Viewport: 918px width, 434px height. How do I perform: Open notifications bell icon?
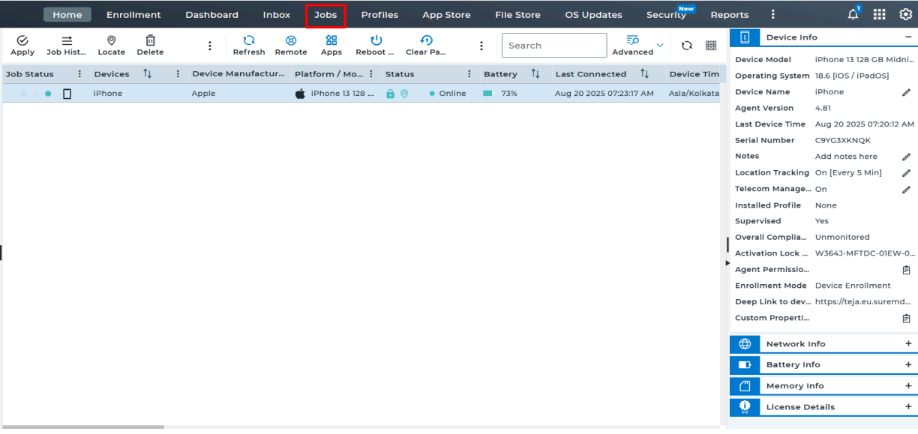tap(853, 14)
